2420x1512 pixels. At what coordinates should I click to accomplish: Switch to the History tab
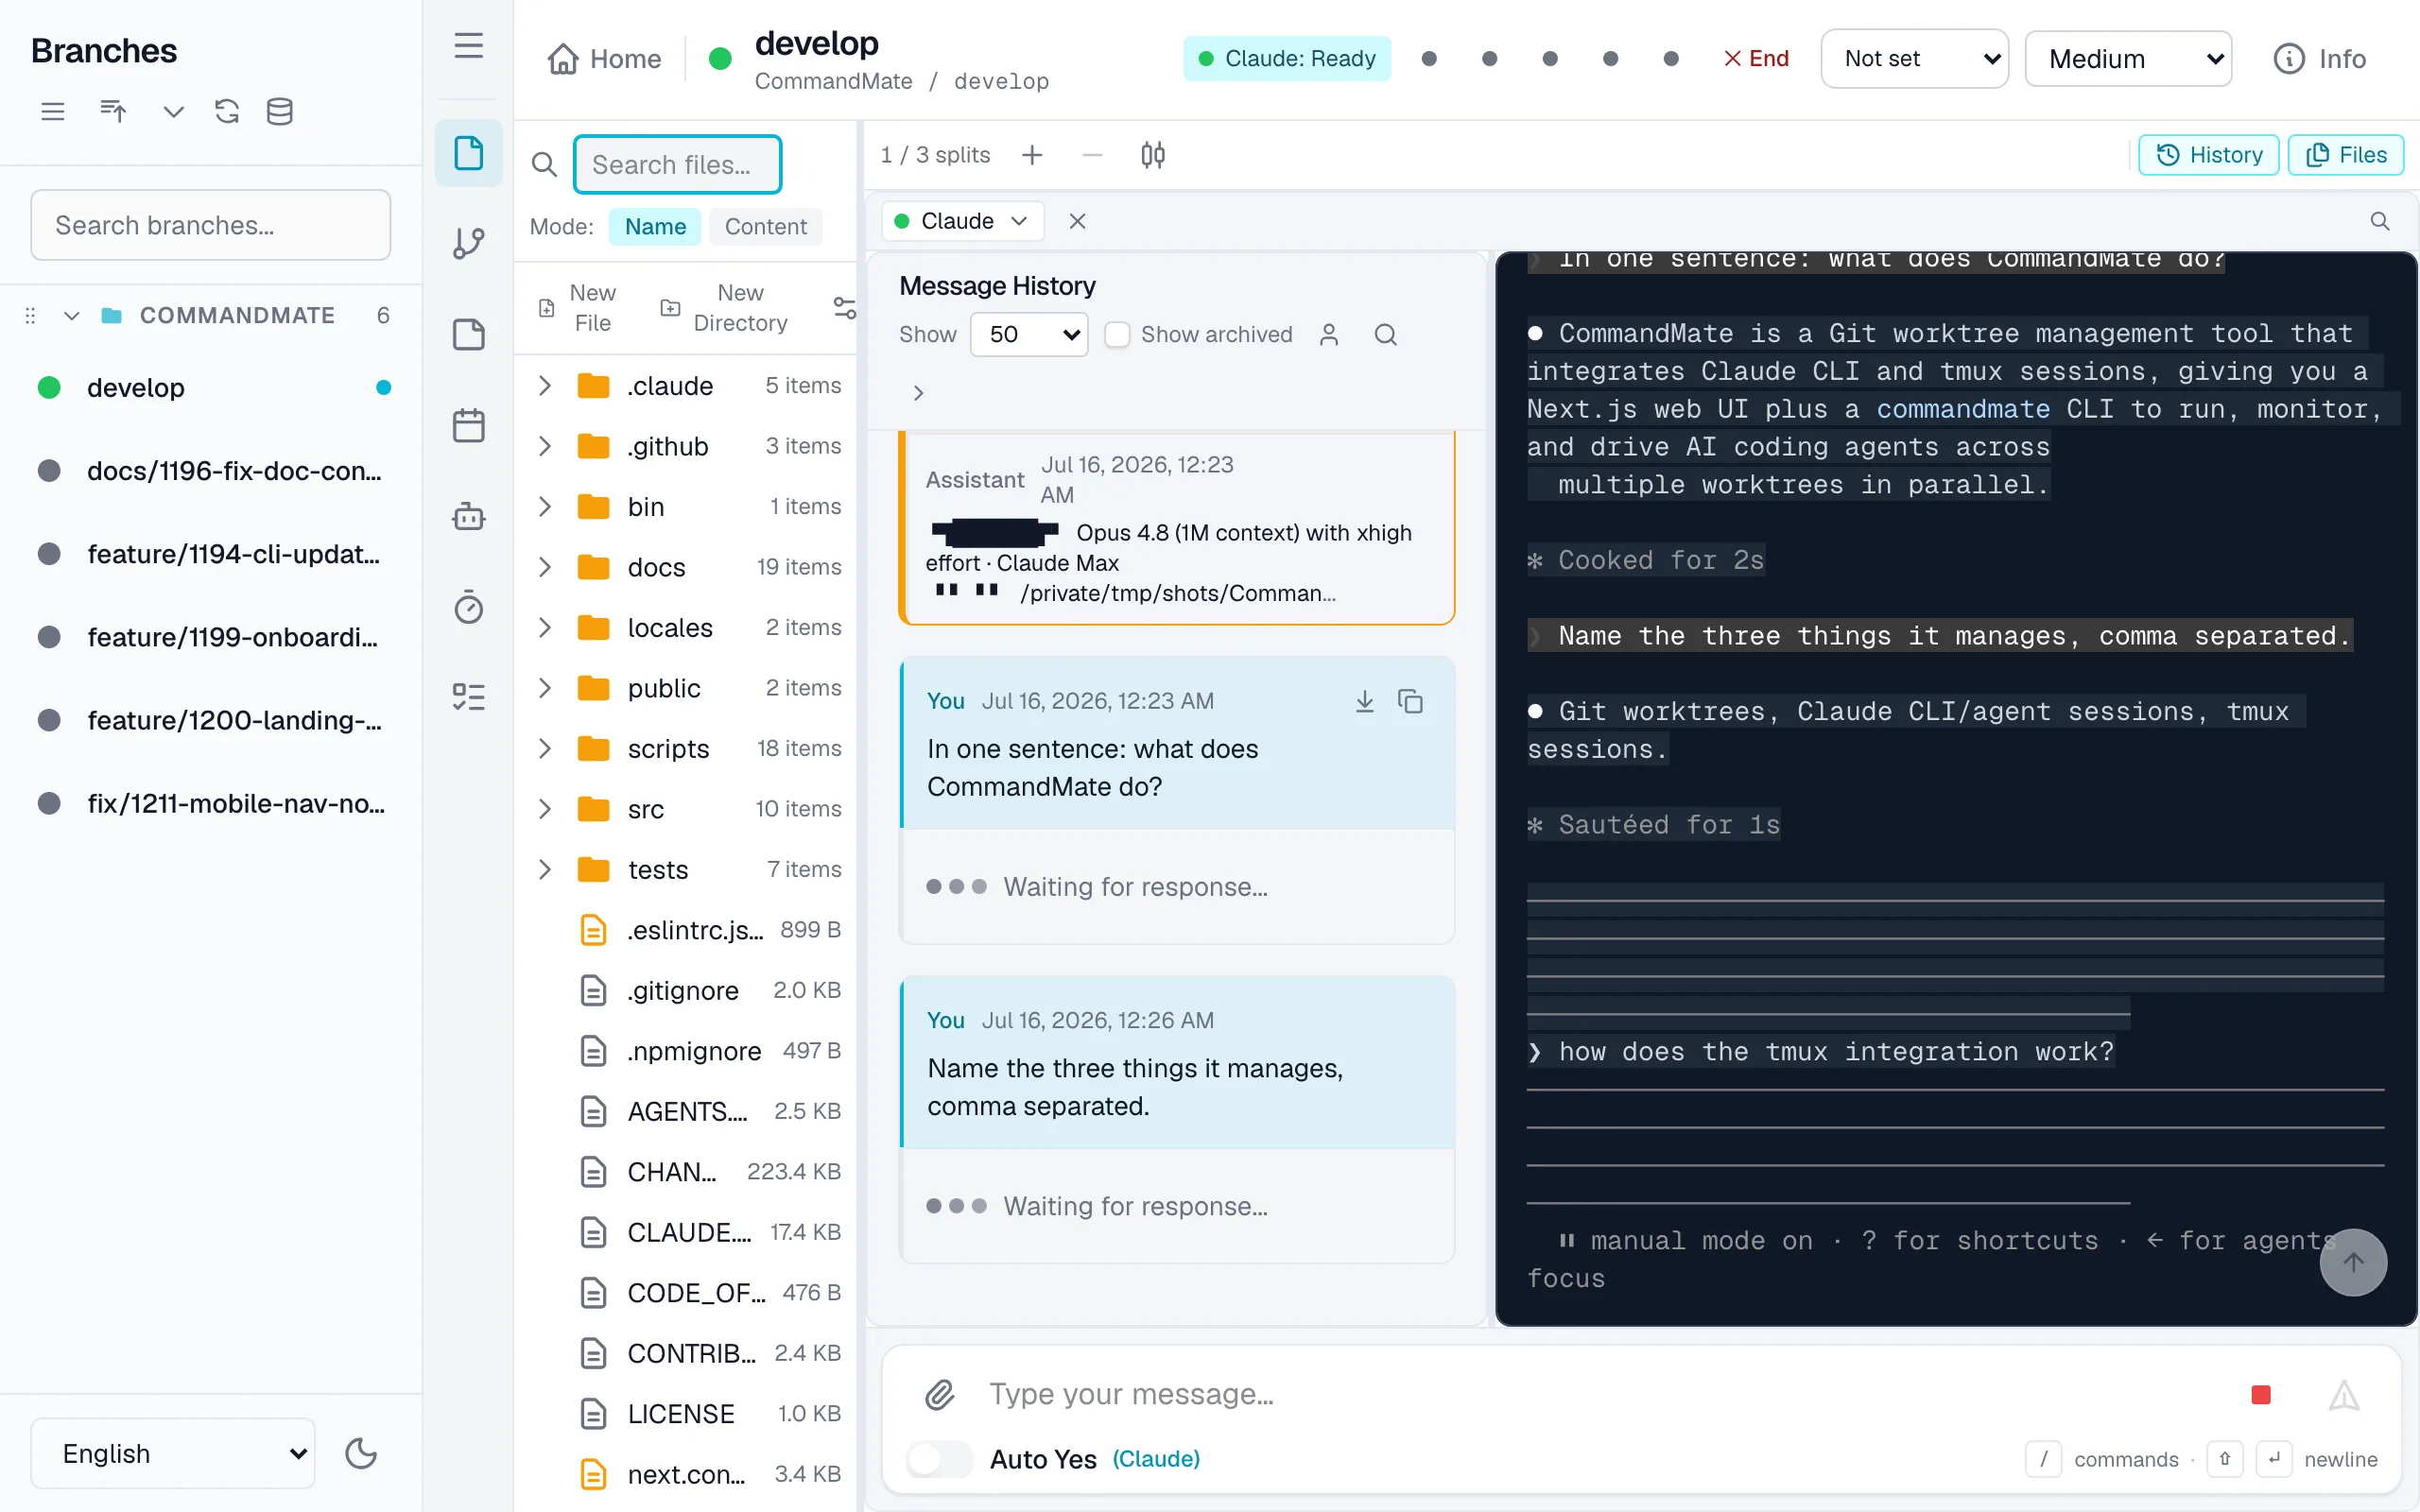coord(2208,155)
